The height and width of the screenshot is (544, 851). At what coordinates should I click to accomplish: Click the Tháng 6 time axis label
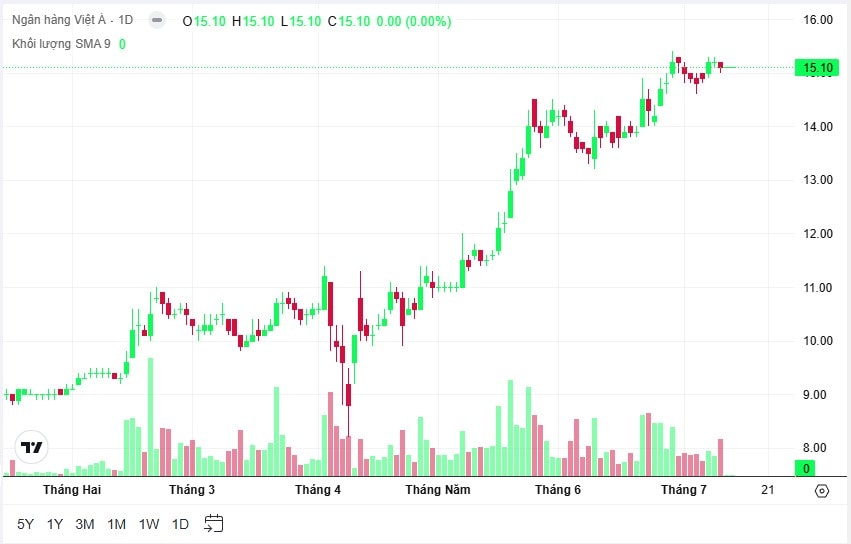click(557, 490)
